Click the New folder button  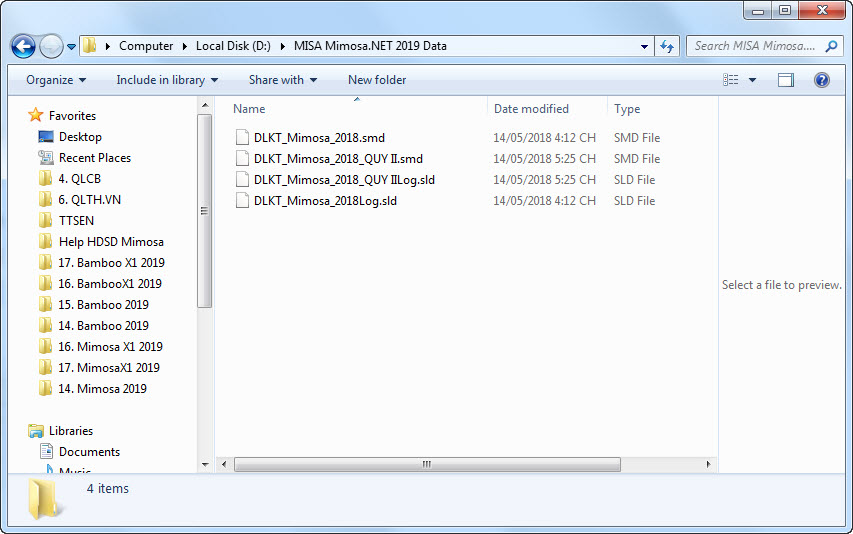point(377,80)
